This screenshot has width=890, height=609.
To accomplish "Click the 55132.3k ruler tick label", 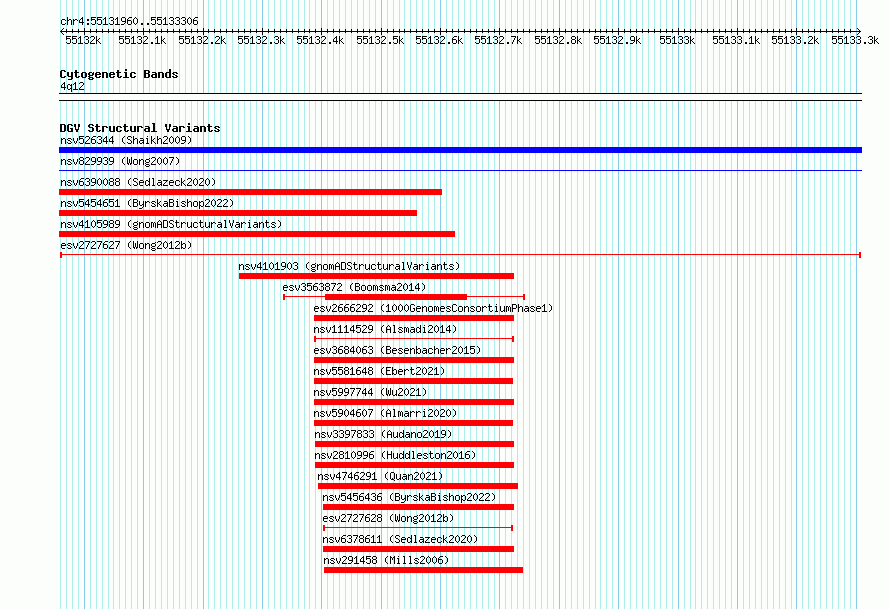I will [x=261, y=40].
